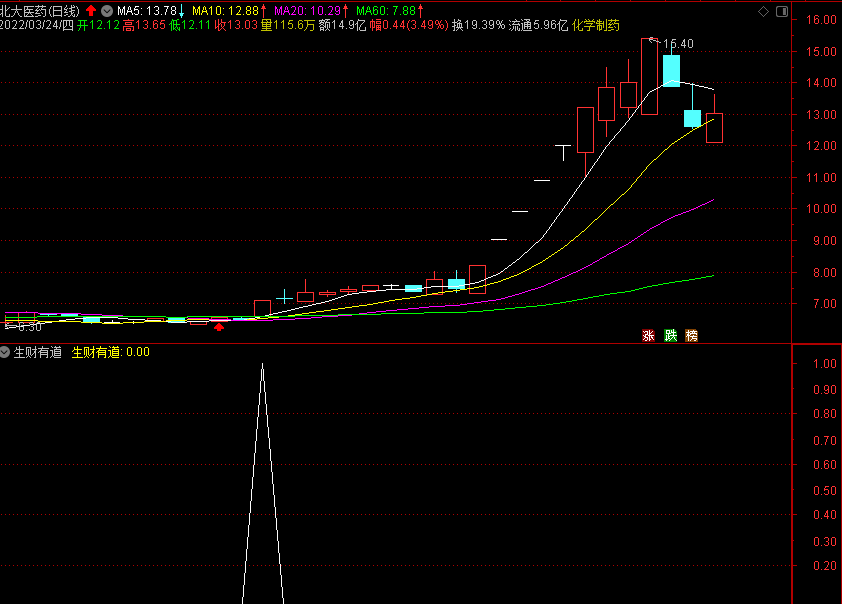Image resolution: width=842 pixels, height=604 pixels.
Task: Open the main chart indicator dropdown circle
Action: (107, 11)
